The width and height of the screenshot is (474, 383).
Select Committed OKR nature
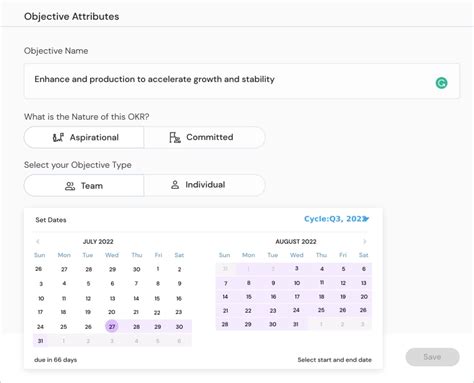pos(204,137)
